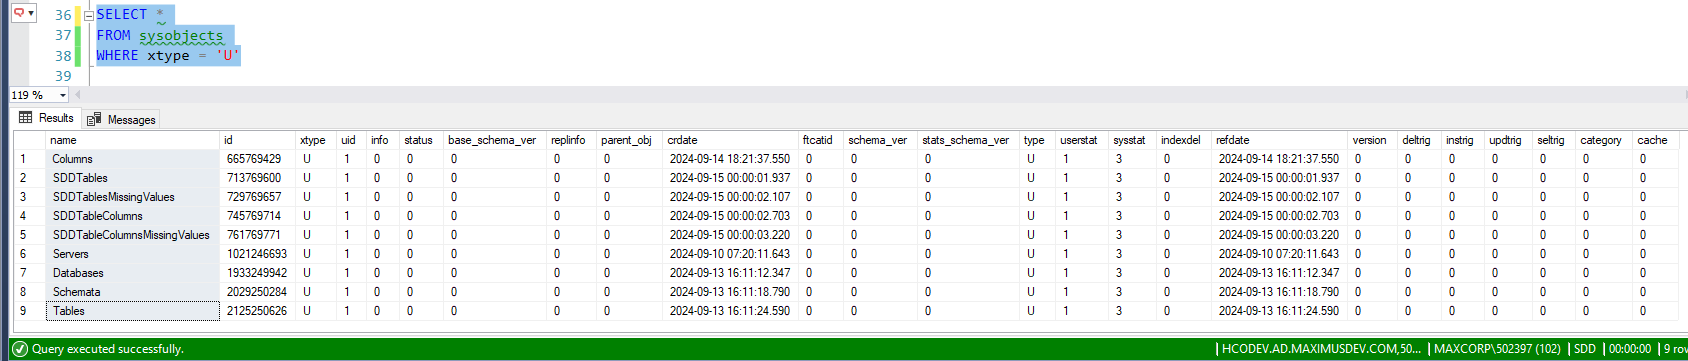Open the 119 % zoom dropdown

coord(63,95)
